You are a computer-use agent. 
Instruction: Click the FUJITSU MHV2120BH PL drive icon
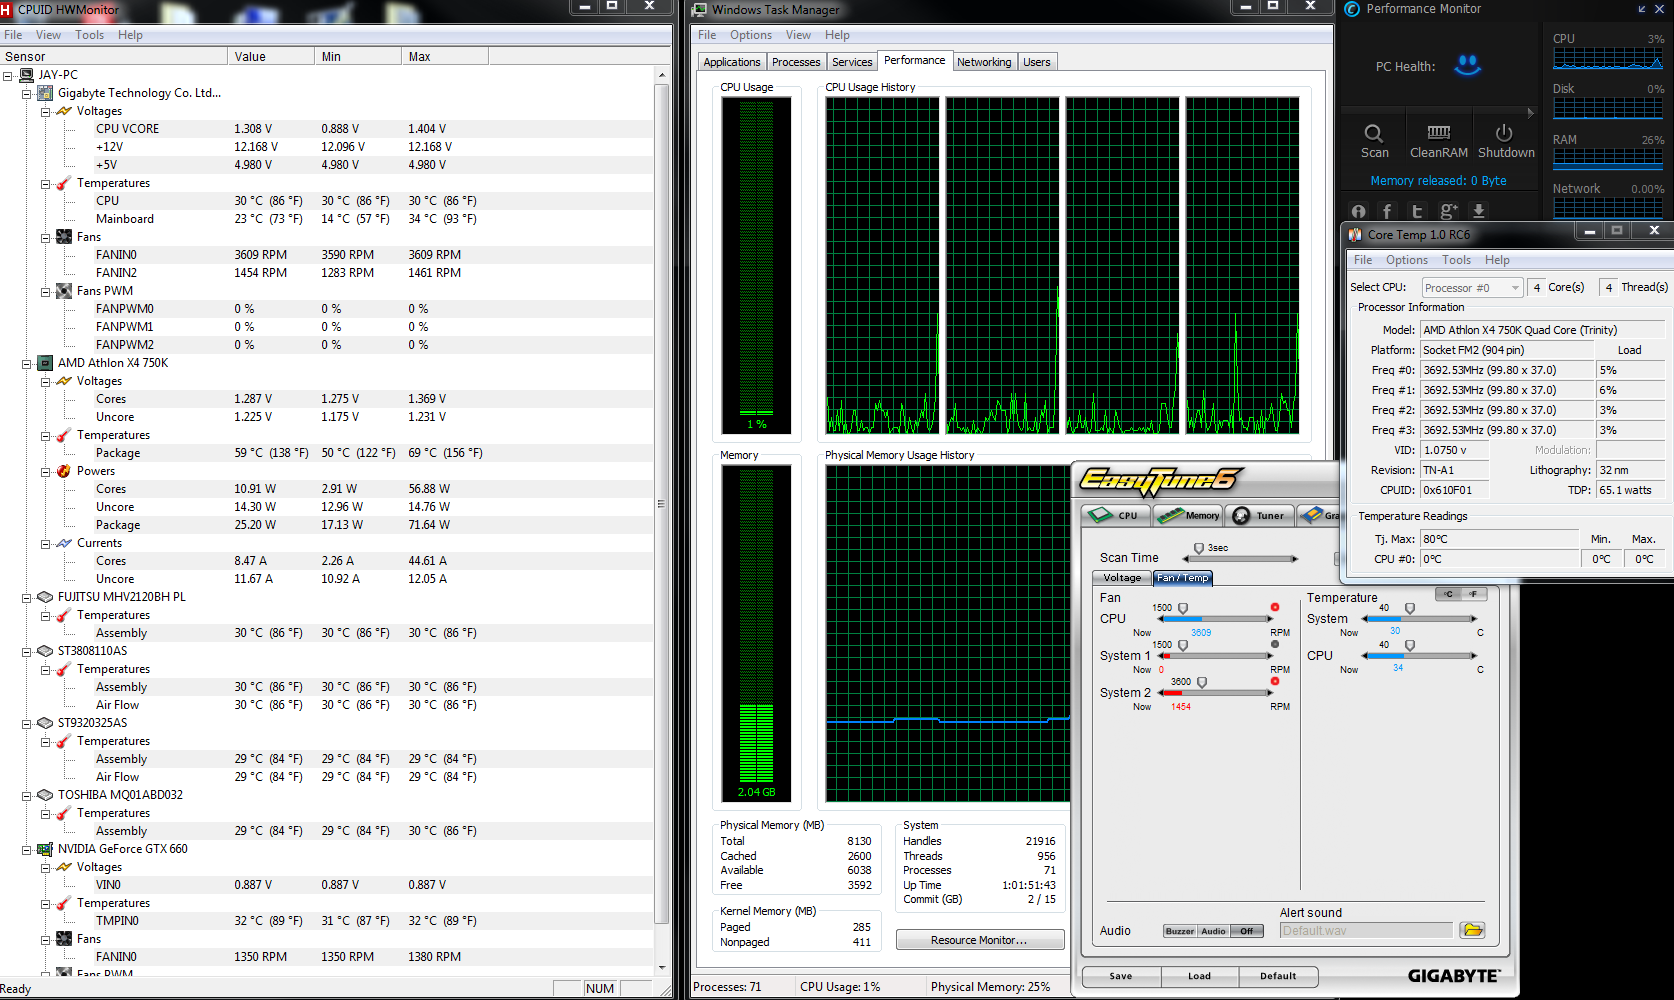[x=45, y=597]
